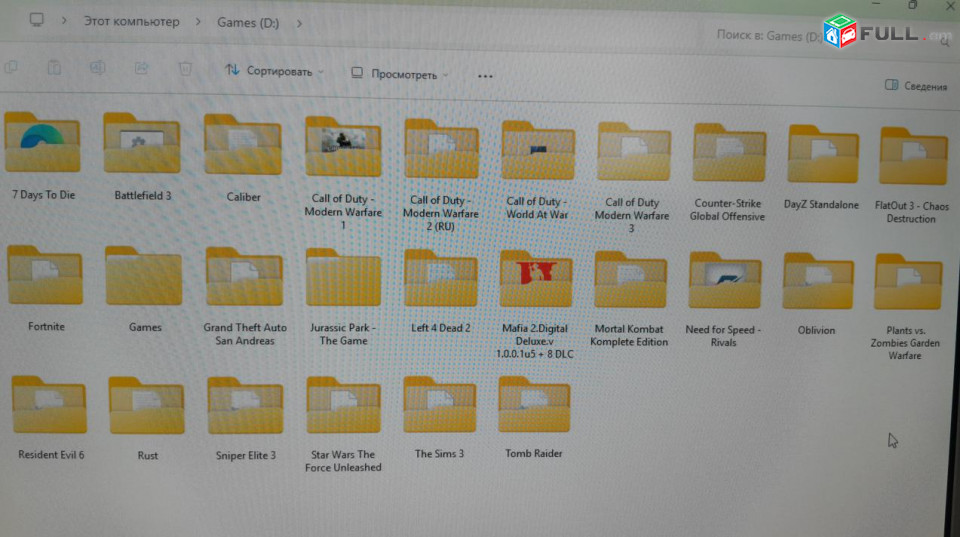Open the Oblivion folder icon
Viewport: 960px width, 537px height.
coord(818,281)
